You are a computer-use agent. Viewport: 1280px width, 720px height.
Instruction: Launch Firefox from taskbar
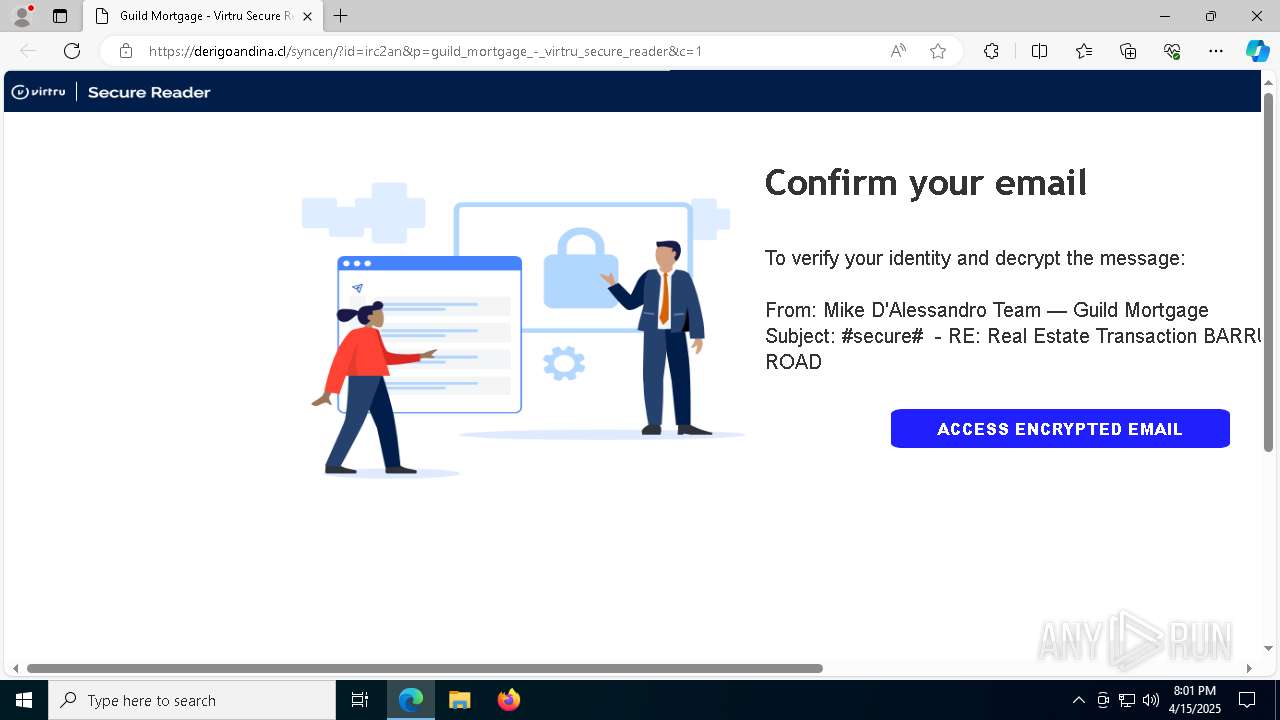point(508,700)
